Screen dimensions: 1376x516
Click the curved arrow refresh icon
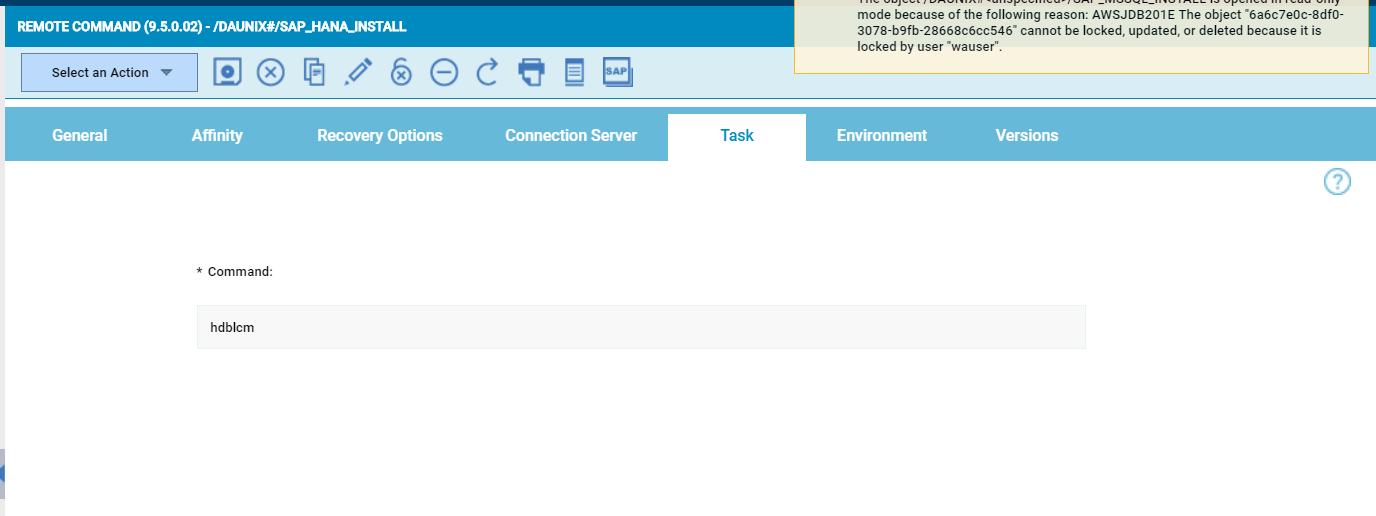487,72
